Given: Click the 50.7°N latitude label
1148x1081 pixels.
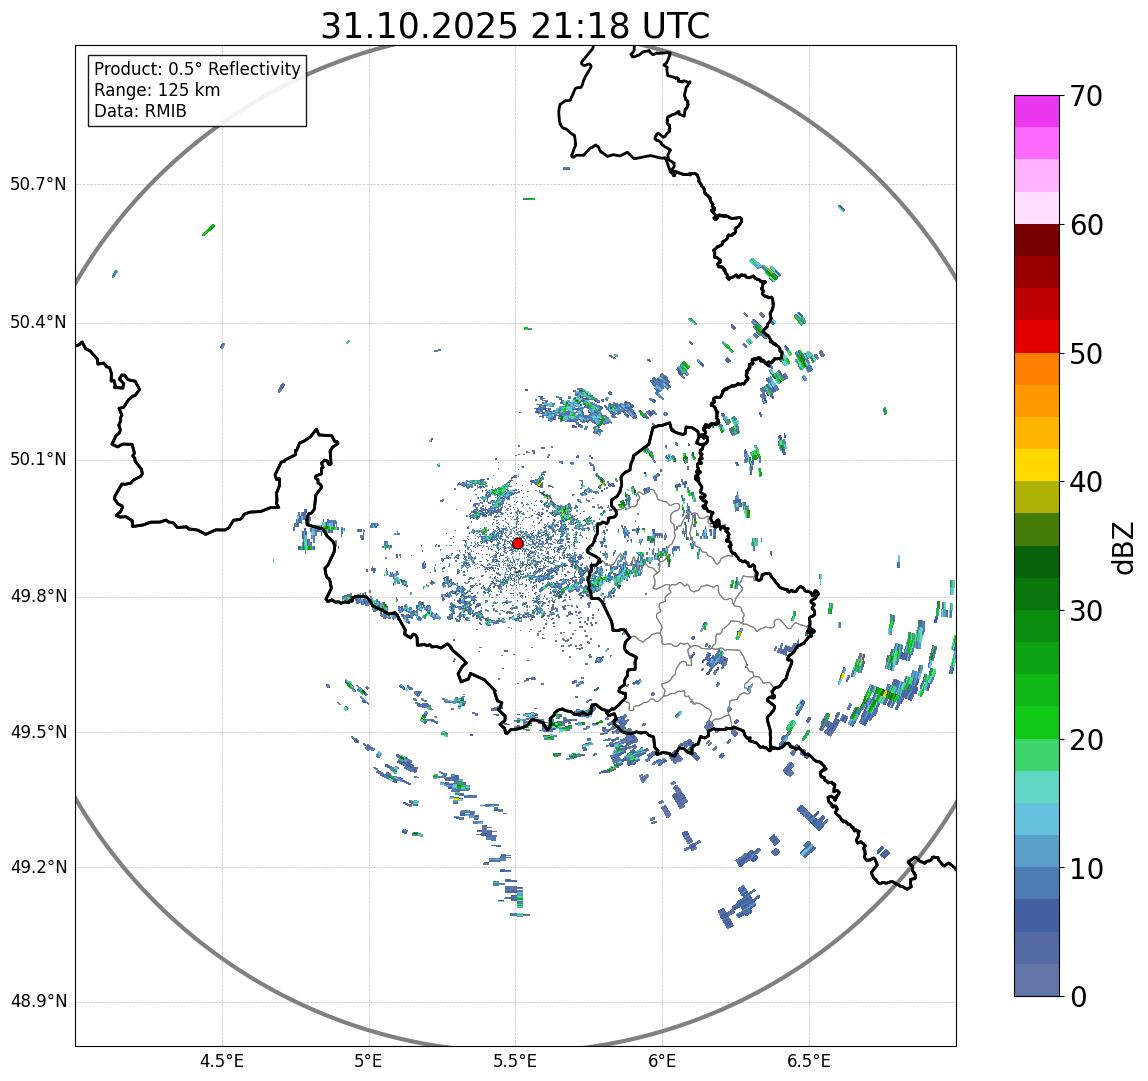Looking at the screenshot, I should [38, 184].
